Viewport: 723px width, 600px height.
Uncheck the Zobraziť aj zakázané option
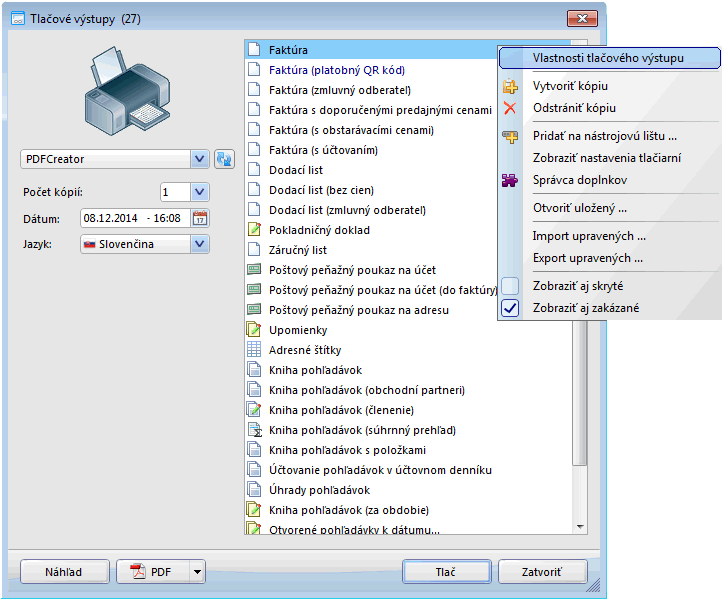point(510,308)
